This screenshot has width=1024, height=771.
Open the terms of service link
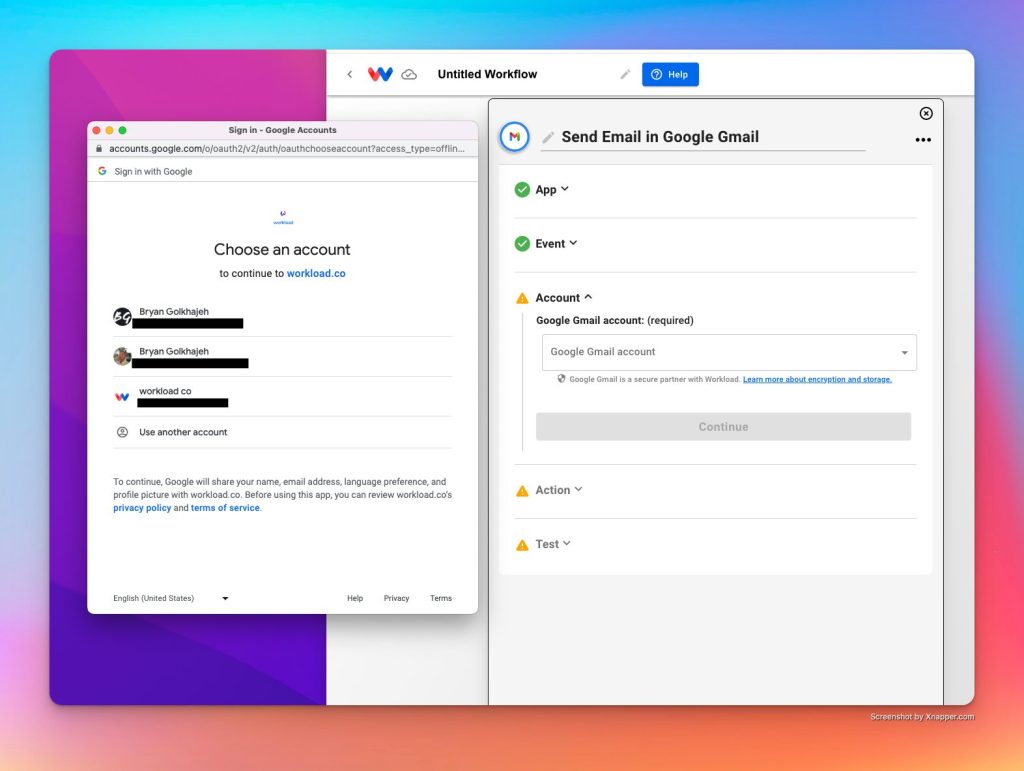225,508
